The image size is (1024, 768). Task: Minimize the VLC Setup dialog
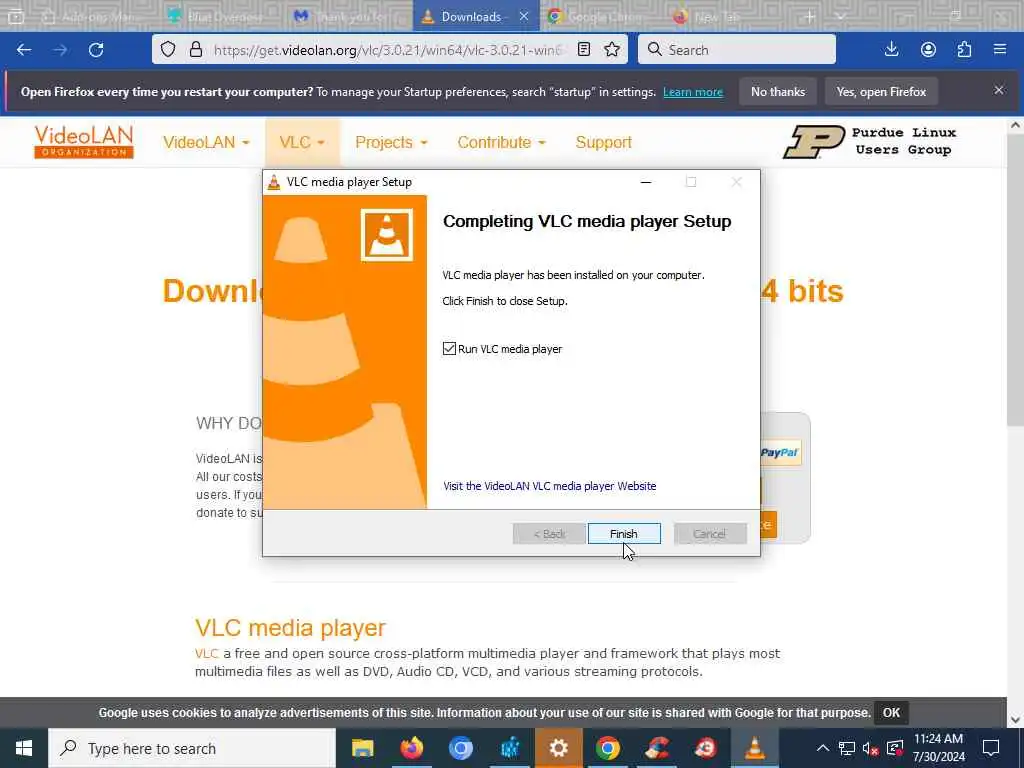click(646, 182)
